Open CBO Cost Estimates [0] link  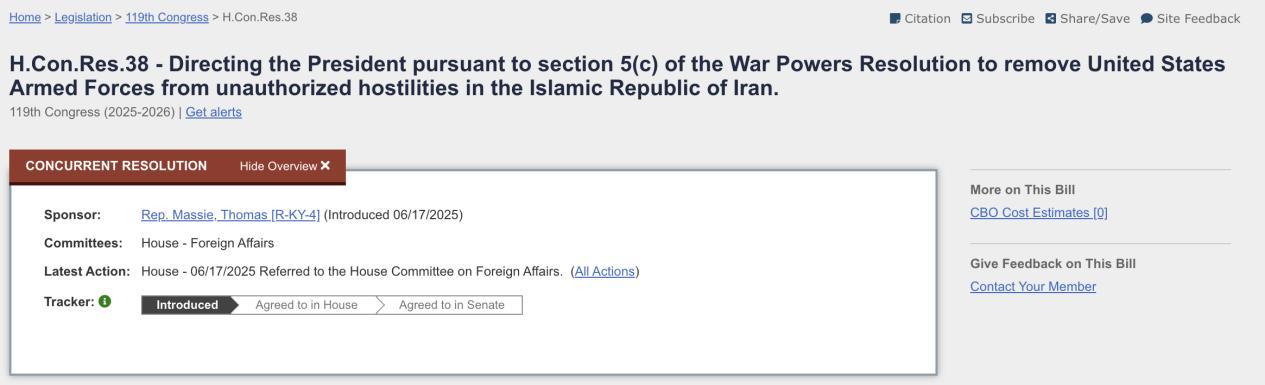(x=1039, y=212)
